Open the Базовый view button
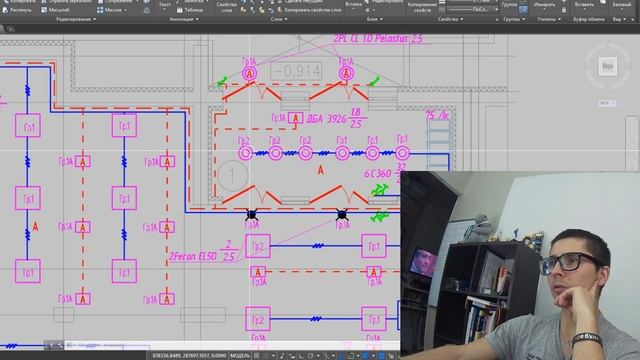The height and width of the screenshot is (360, 640). point(622,5)
